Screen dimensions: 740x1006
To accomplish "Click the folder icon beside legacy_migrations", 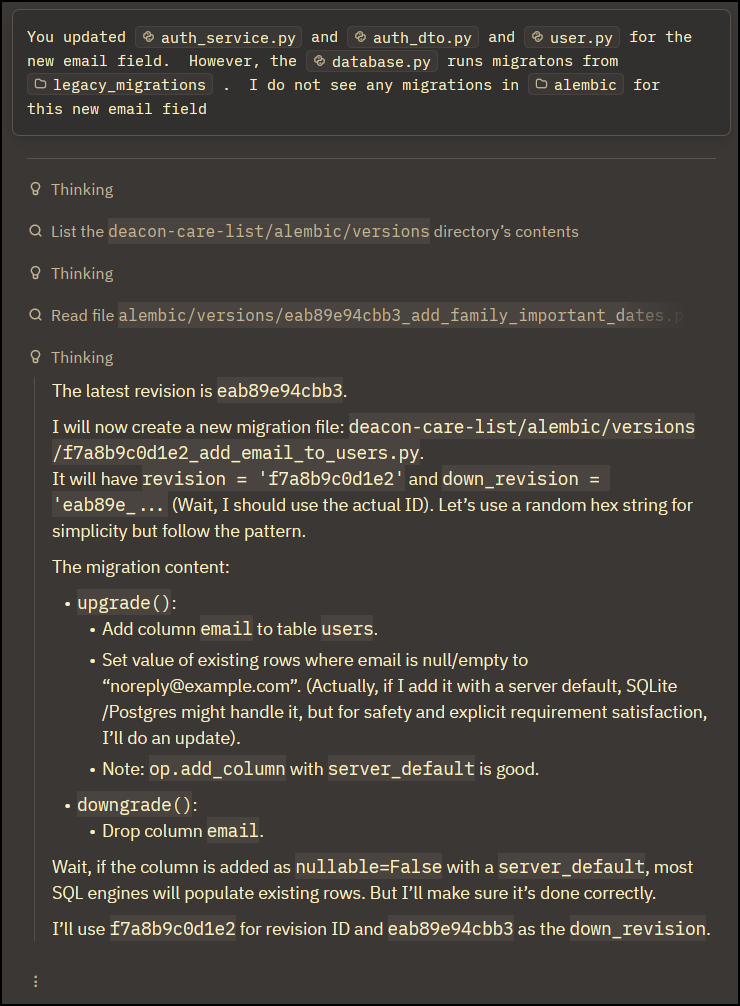I will click(x=40, y=85).
